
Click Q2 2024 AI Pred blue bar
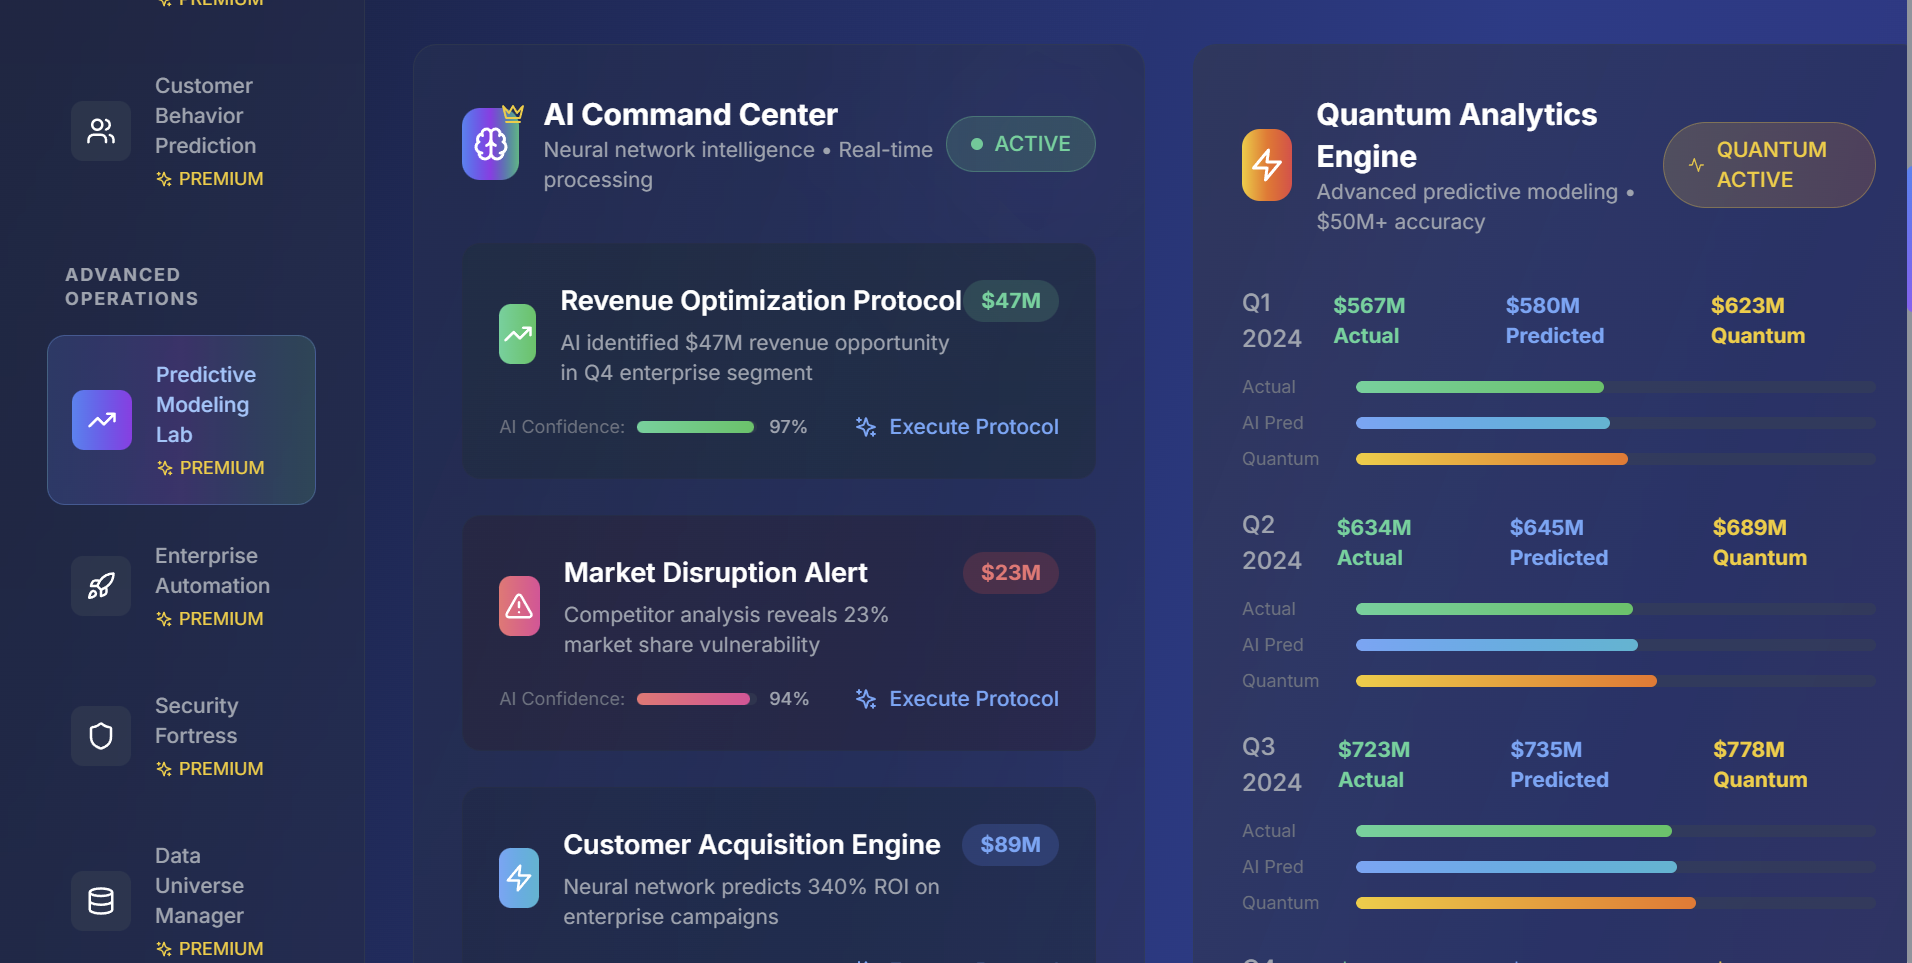click(1496, 645)
